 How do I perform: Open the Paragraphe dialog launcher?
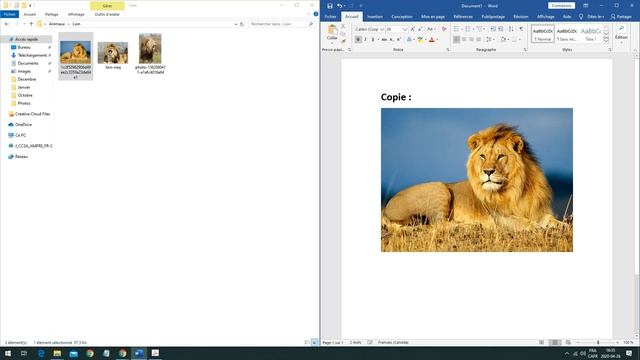525,50
